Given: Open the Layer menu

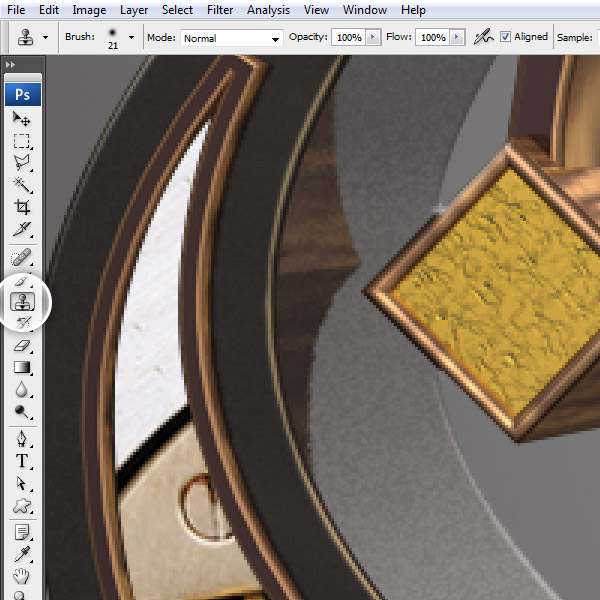Looking at the screenshot, I should 134,10.
